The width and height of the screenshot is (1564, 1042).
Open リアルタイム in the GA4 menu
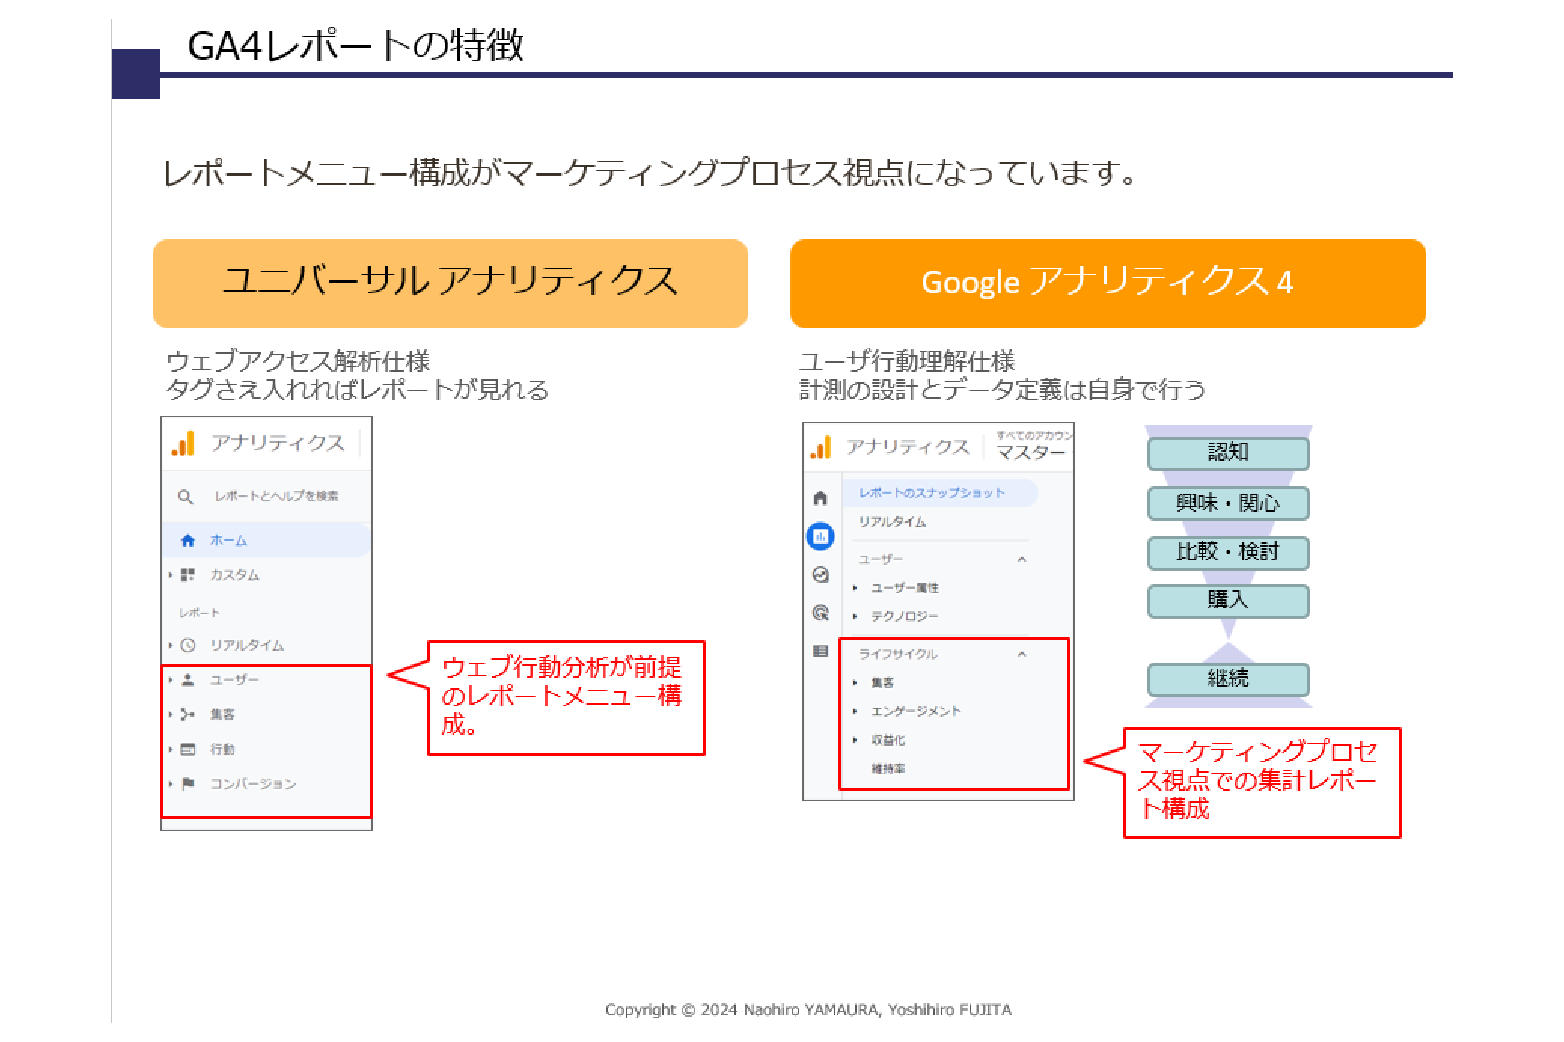click(892, 522)
